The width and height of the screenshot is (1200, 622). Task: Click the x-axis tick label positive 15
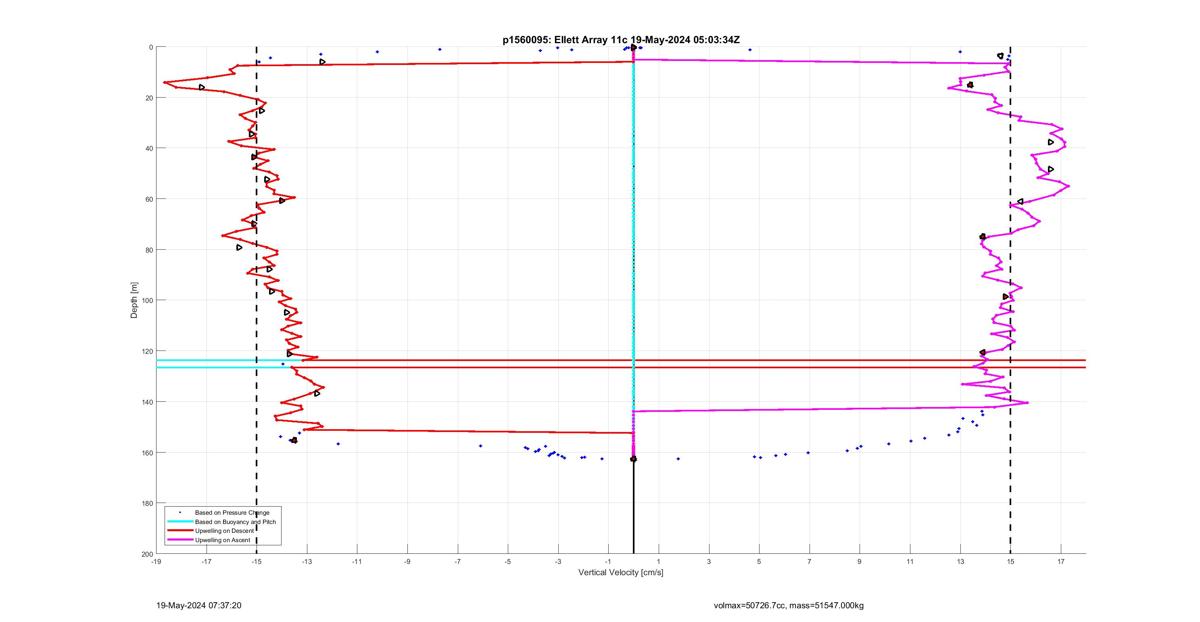click(1010, 562)
